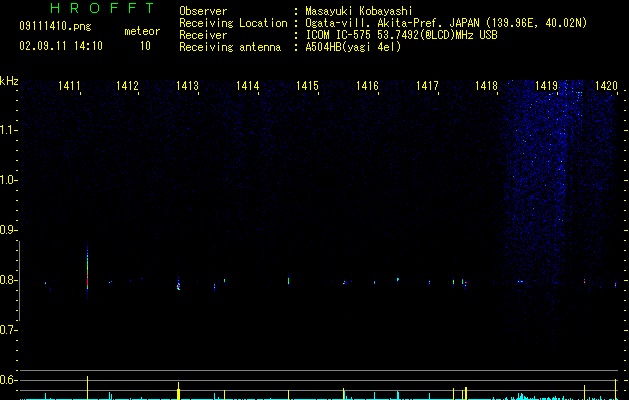
Task: Click the date stamp 02.09.11 14:10
Action: [61, 46]
